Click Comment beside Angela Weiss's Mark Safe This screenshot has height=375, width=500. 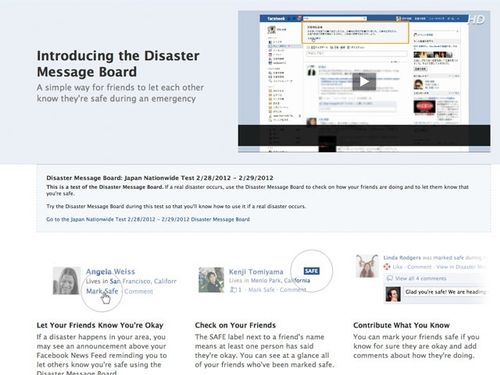139,291
